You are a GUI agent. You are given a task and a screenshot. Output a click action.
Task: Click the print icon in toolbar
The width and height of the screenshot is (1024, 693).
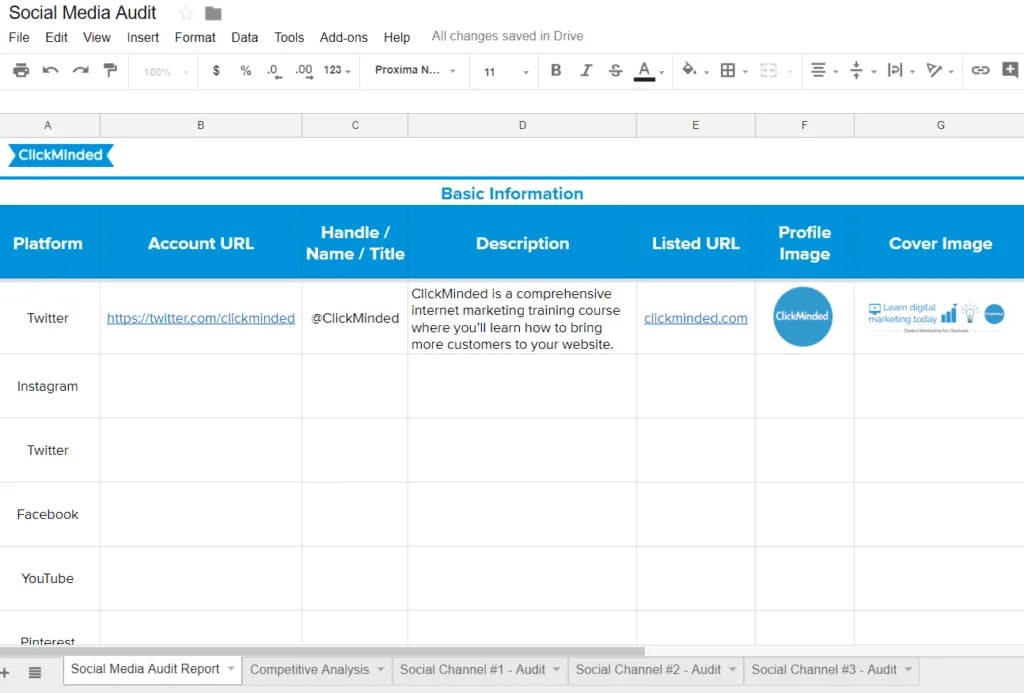coord(21,71)
